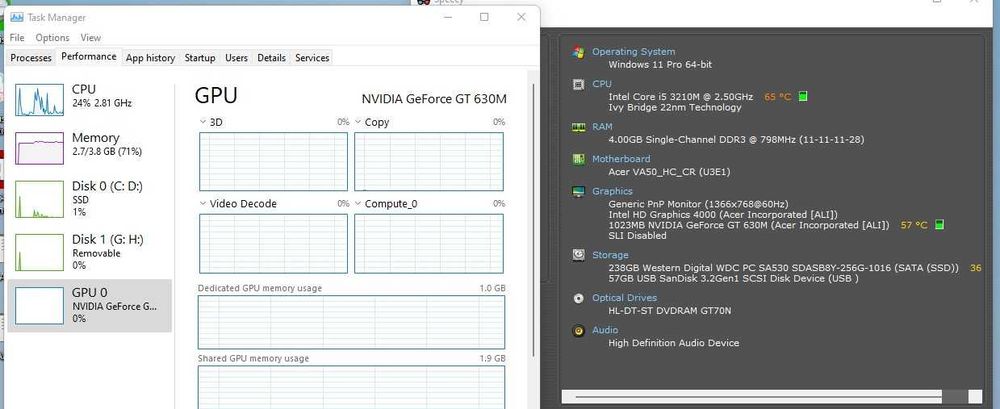The width and height of the screenshot is (1000, 409).
Task: Click the Motherboard icon in Speccy
Action: click(x=578, y=159)
